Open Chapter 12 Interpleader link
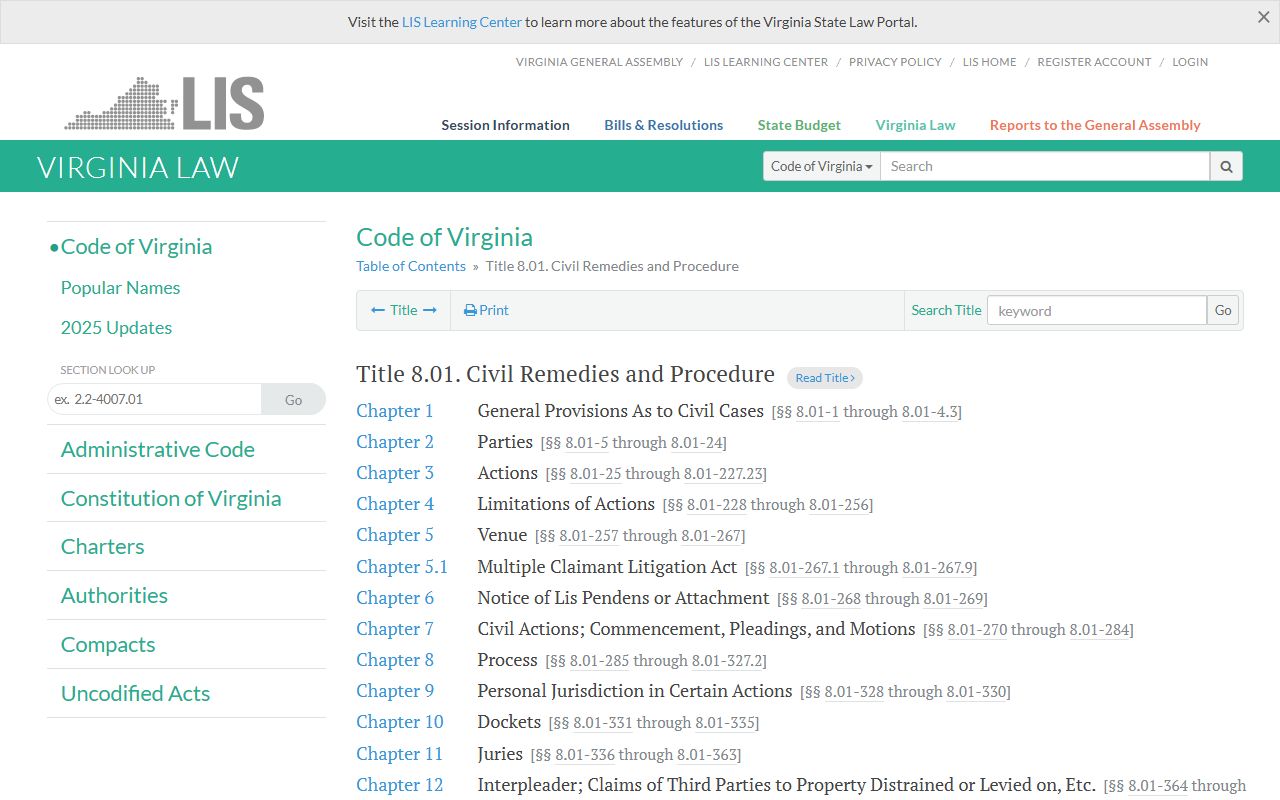Image resolution: width=1280 pixels, height=800 pixels. pos(400,785)
